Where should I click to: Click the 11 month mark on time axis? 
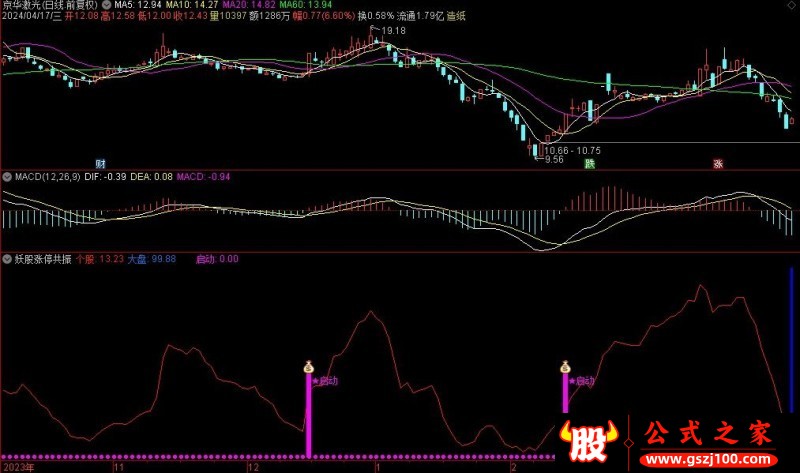tap(118, 467)
